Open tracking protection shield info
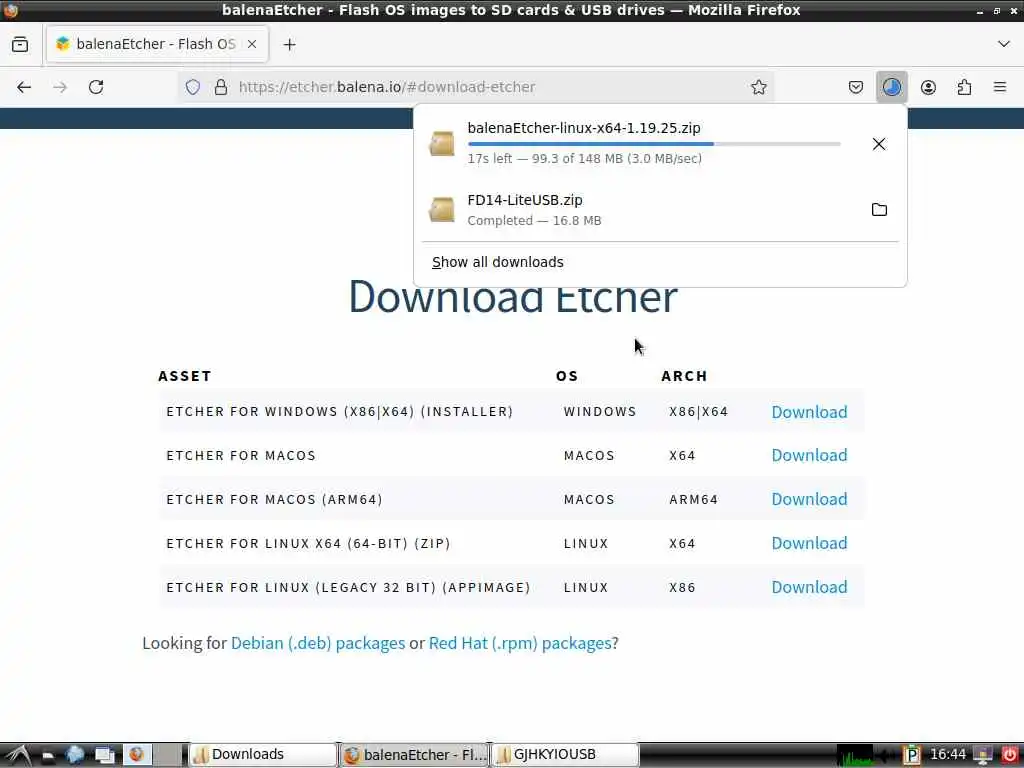Screen dimensions: 1024x768 (193, 87)
